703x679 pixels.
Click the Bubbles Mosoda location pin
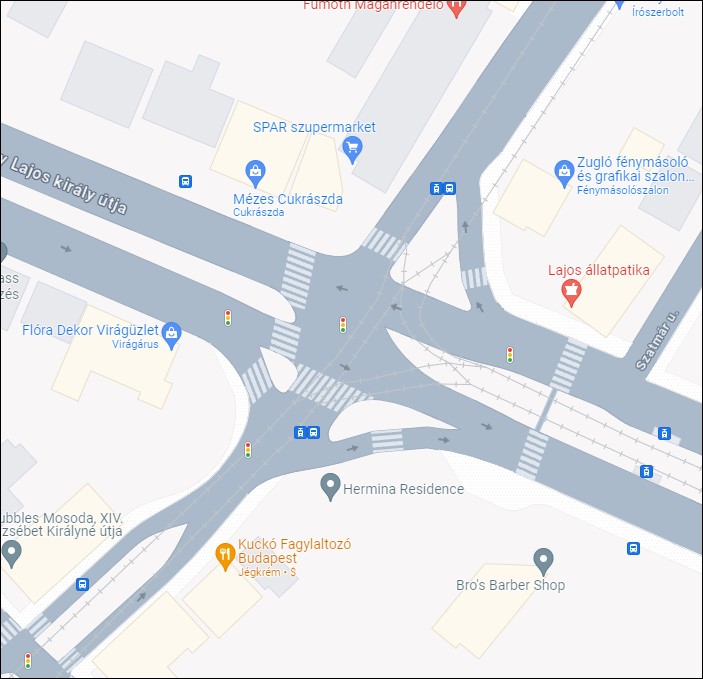[x=11, y=554]
